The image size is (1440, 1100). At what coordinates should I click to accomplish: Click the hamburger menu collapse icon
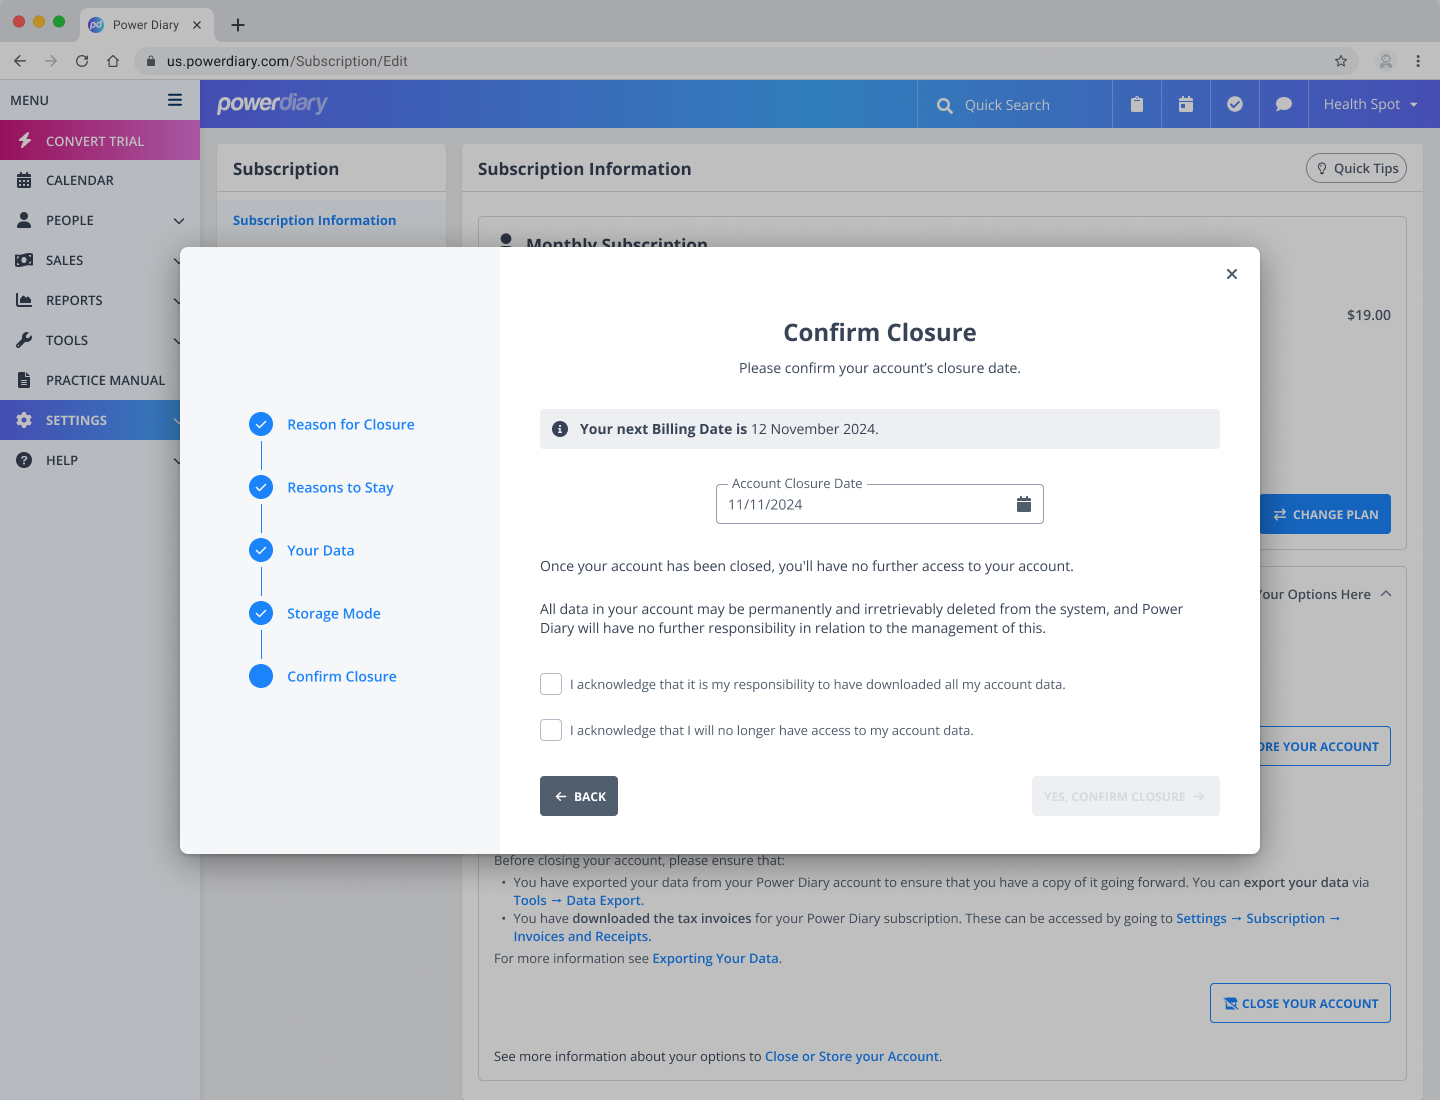point(175,100)
